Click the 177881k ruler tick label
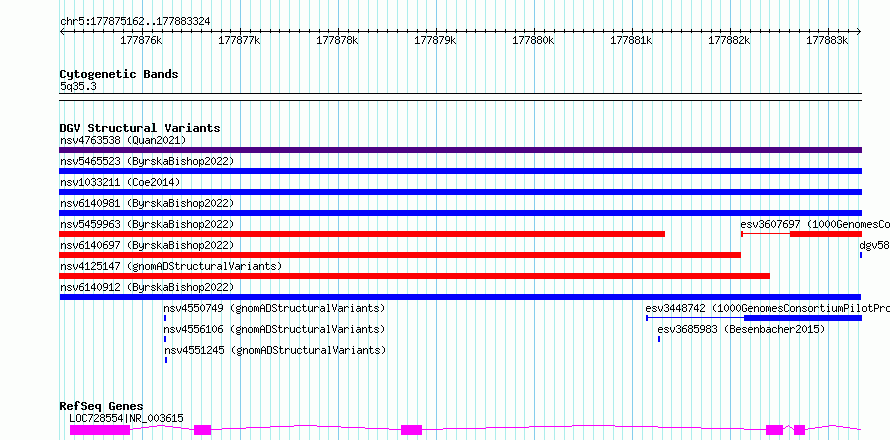 [631, 41]
